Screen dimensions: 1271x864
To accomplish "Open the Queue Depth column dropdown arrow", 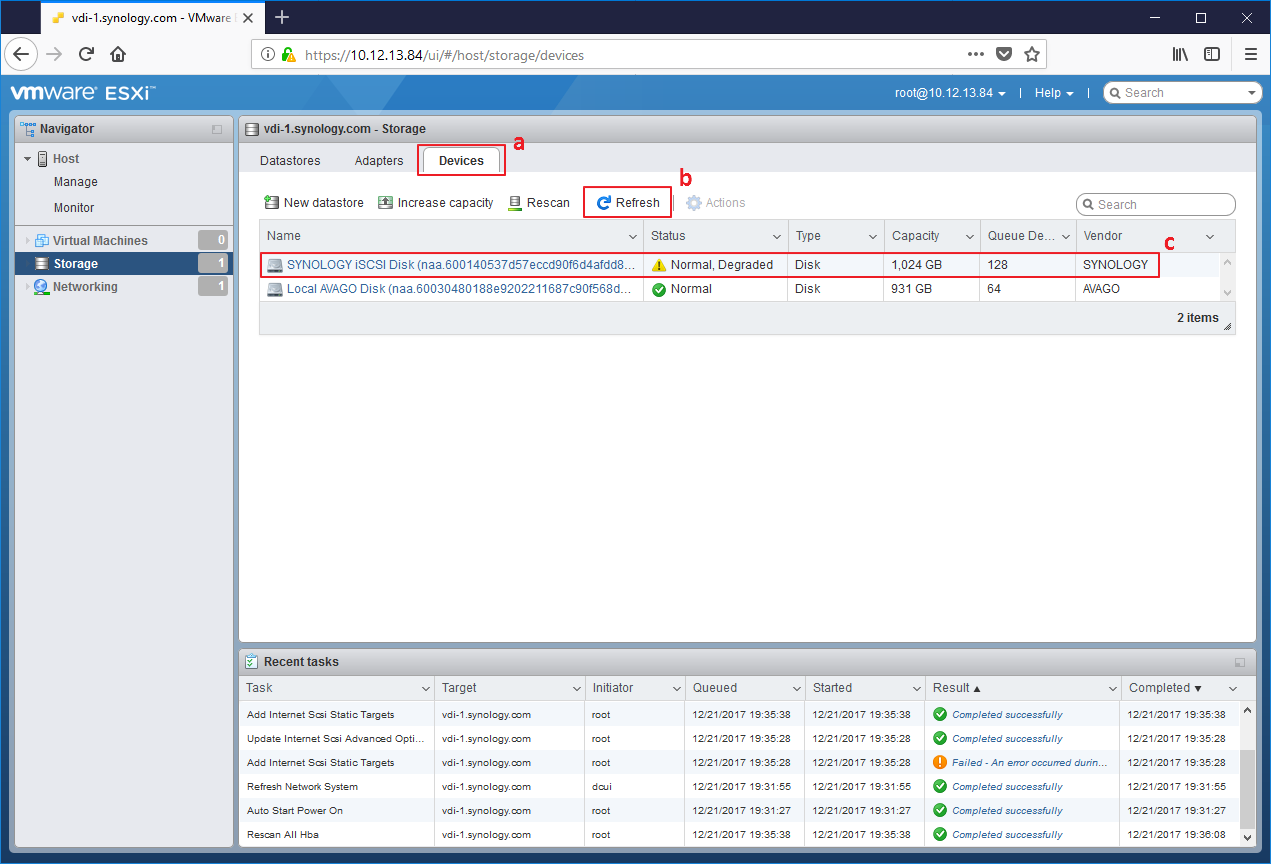I will 1065,237.
